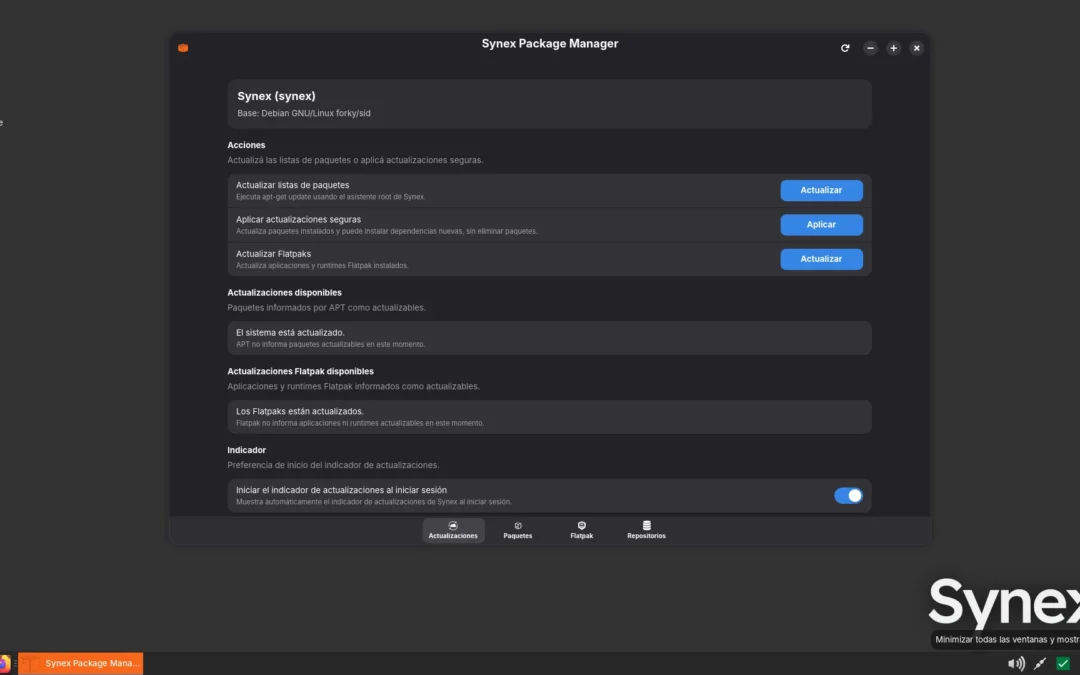The width and height of the screenshot is (1080, 675).
Task: Click 'Los Flatpaks están actualizados.' message
Action: click(300, 411)
